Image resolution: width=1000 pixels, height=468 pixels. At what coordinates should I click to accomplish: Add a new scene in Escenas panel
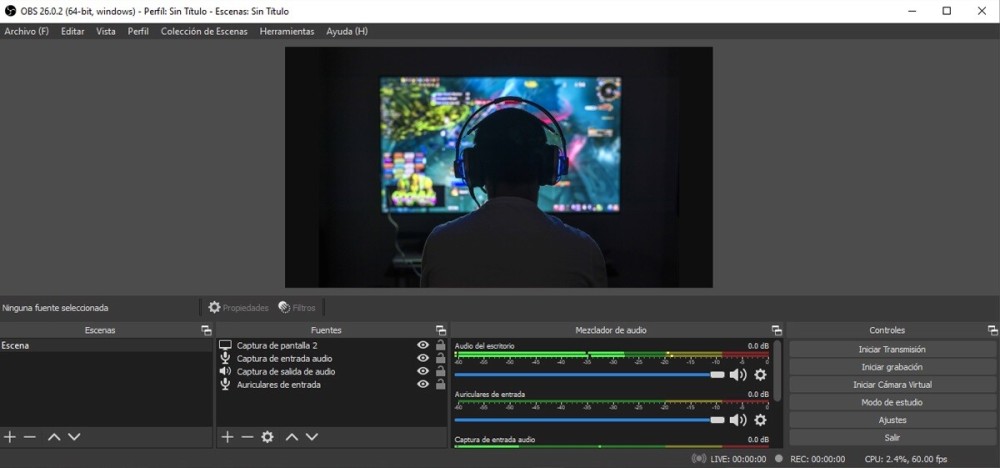click(x=10, y=437)
